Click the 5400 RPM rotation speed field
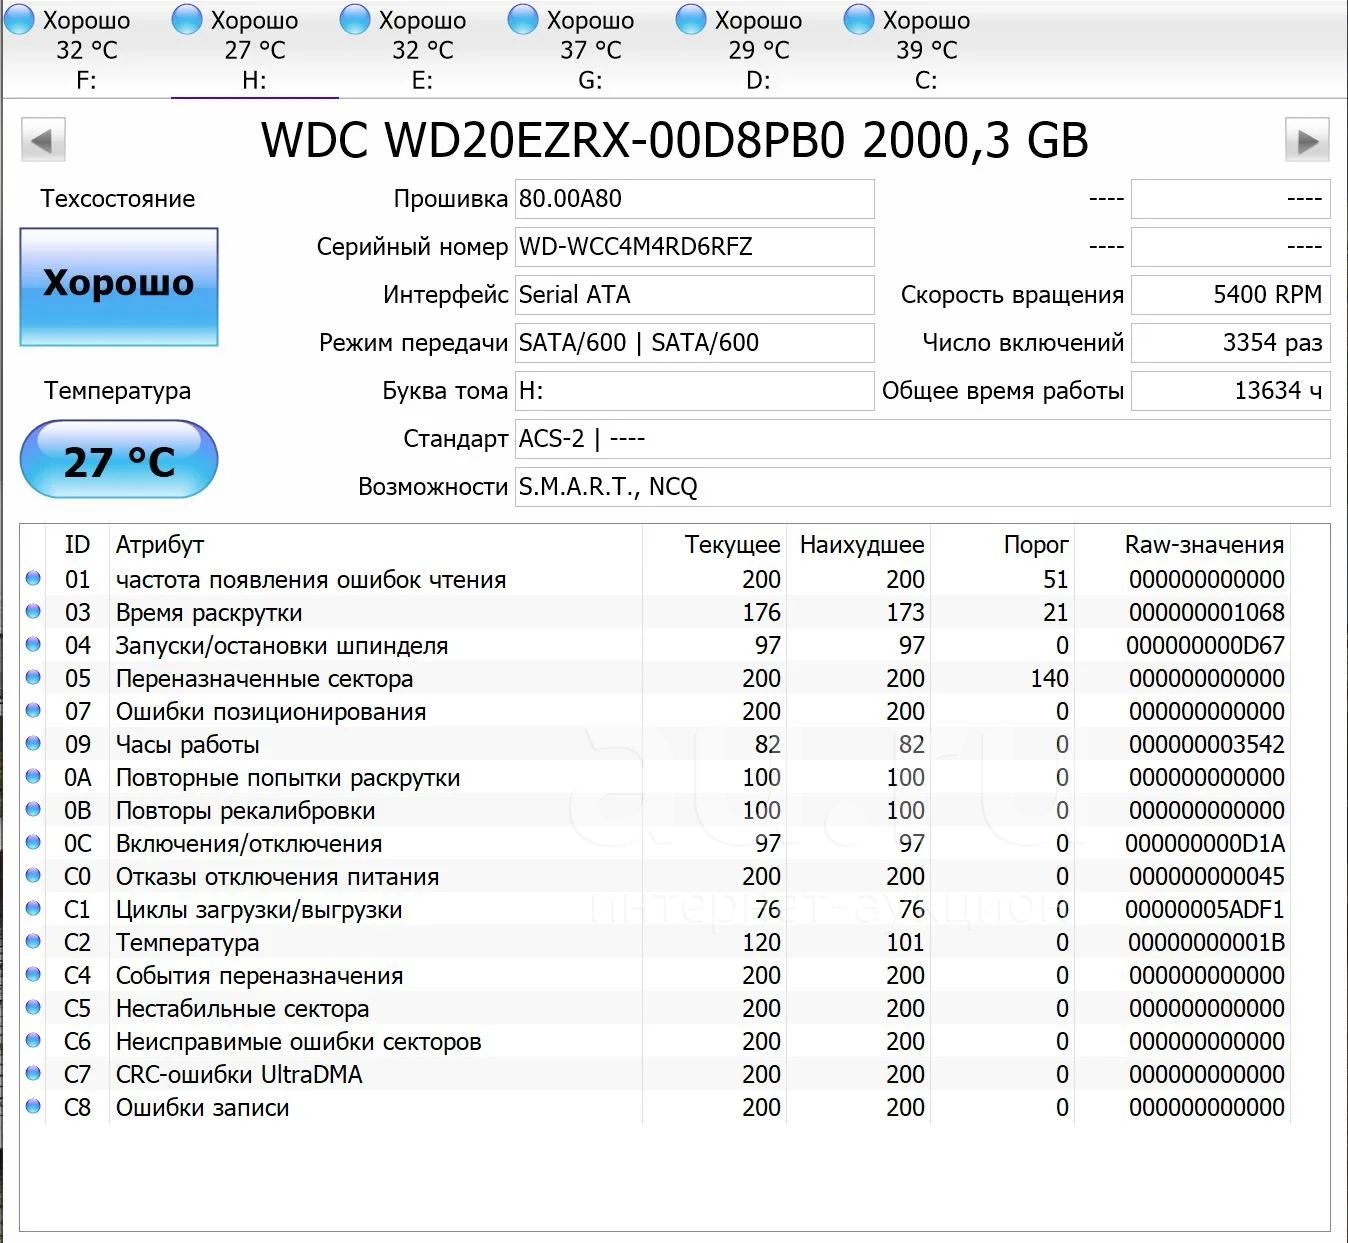 click(1231, 295)
